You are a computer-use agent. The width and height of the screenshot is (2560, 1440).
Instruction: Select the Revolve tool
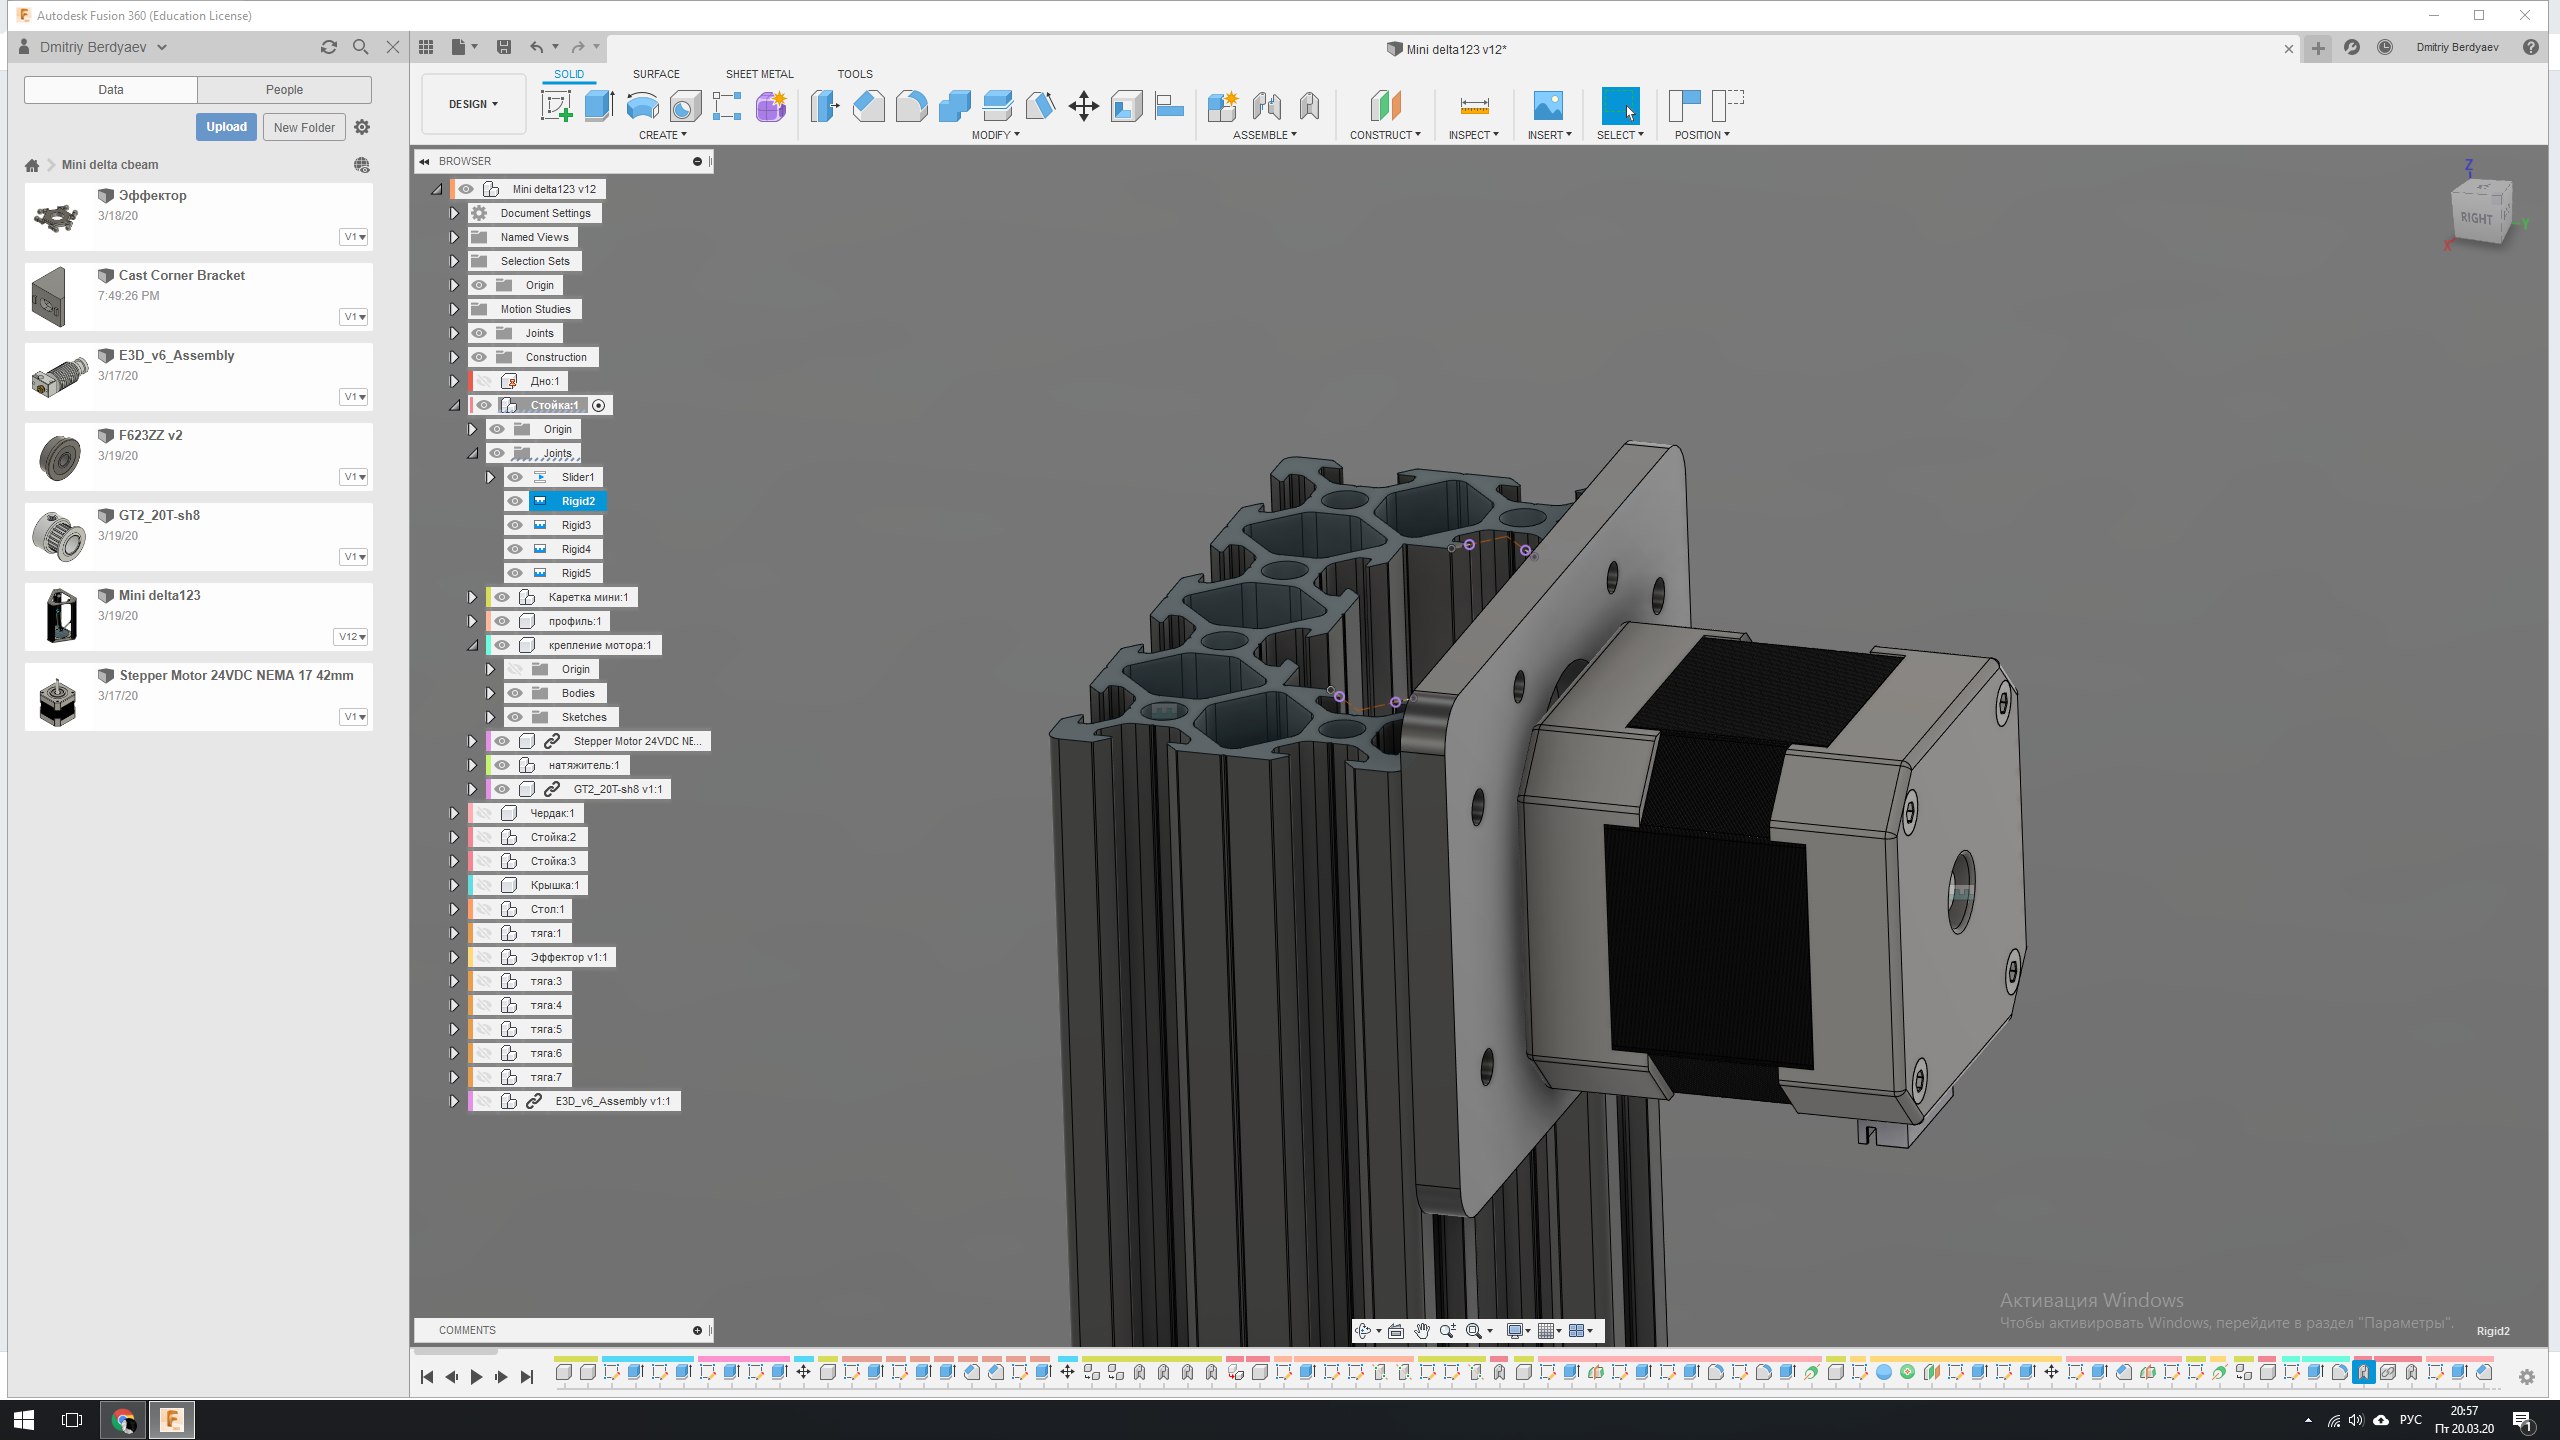(x=642, y=106)
